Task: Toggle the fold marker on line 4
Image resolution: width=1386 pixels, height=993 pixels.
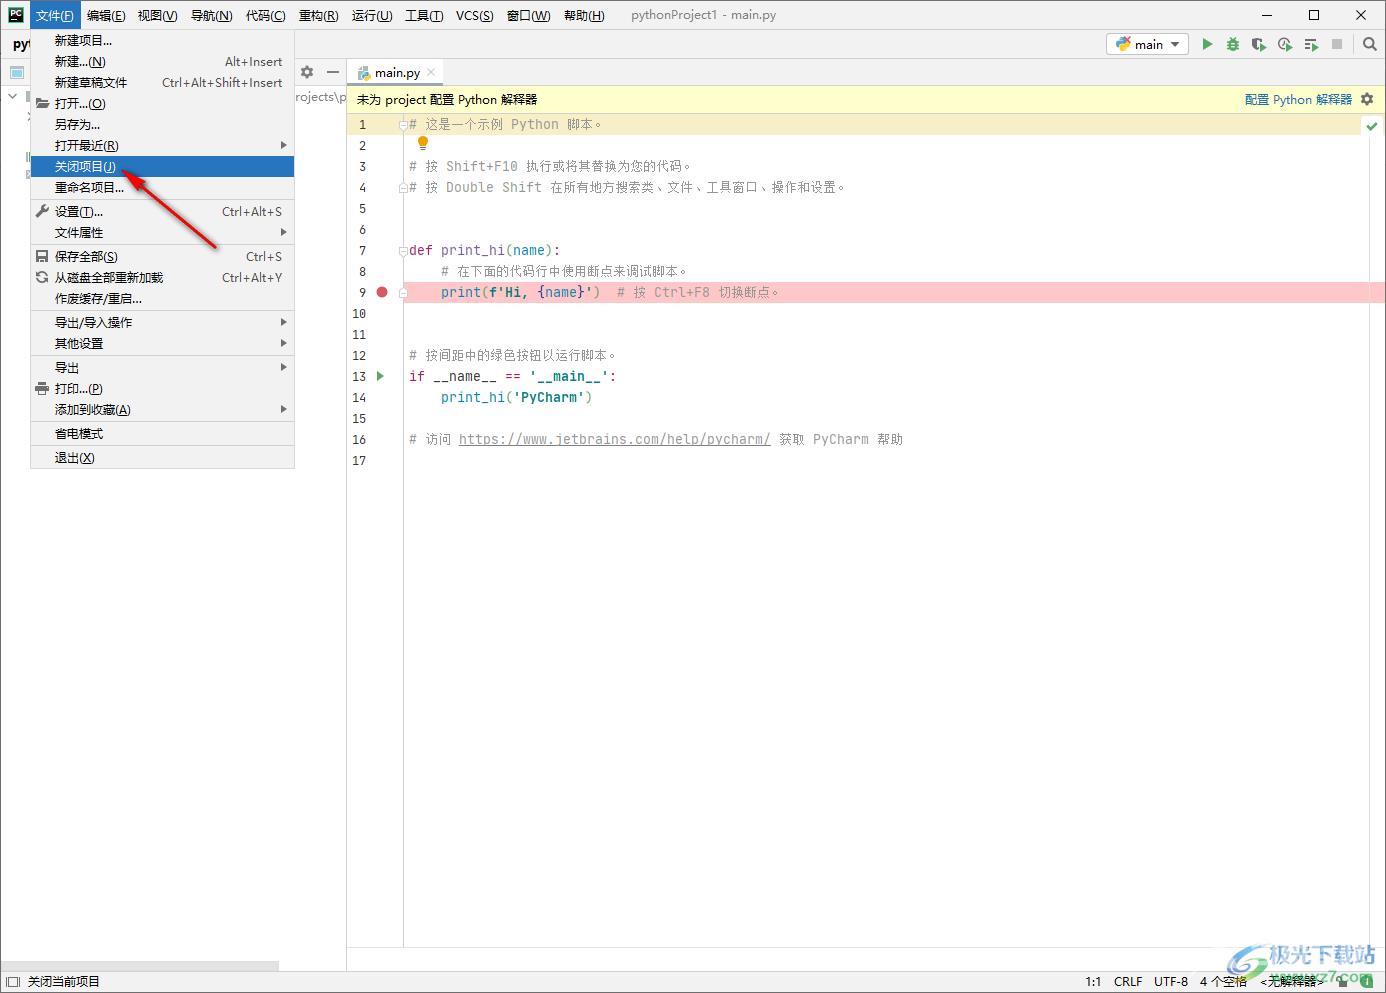Action: (x=402, y=187)
